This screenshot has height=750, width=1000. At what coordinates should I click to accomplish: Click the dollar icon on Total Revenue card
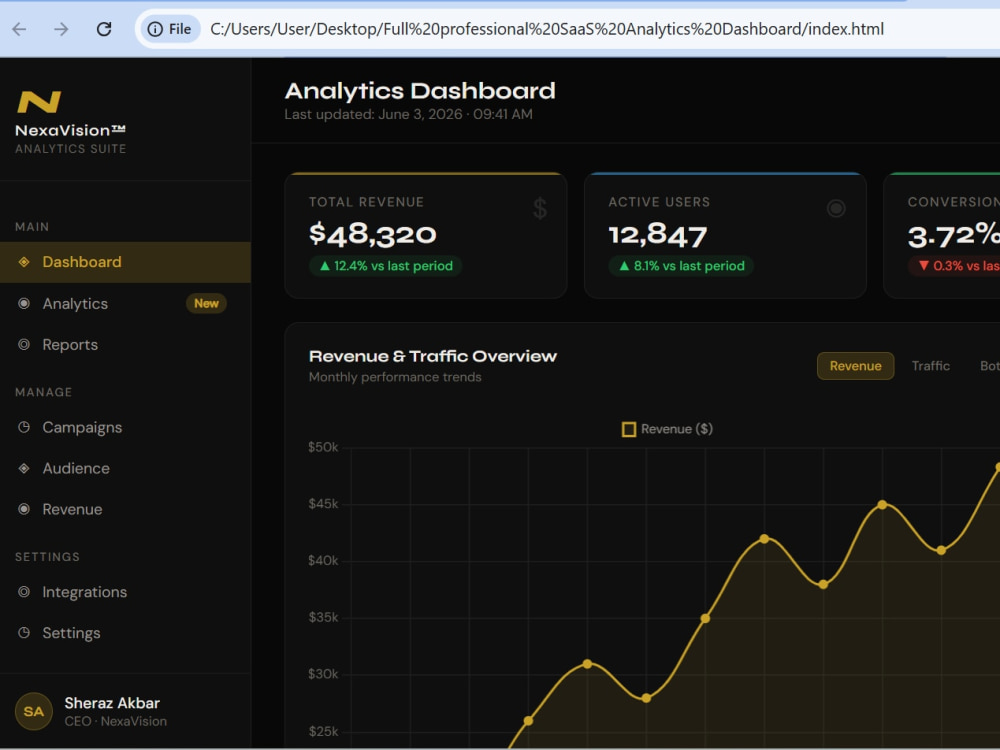point(540,209)
